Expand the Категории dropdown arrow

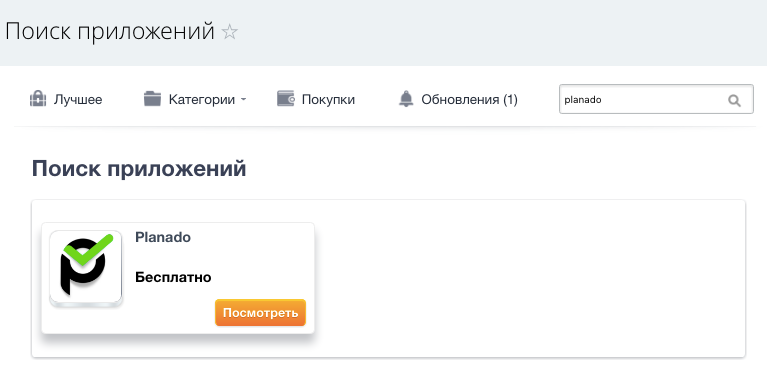point(243,100)
